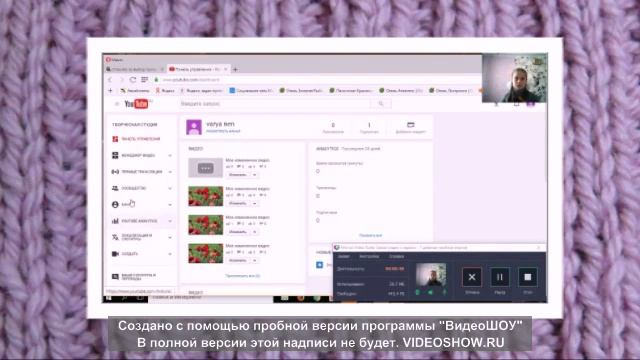Image resolution: width=640 pixels, height=360 pixels.
Task: Click Показать все in Analytics widget
Action: 370,236
